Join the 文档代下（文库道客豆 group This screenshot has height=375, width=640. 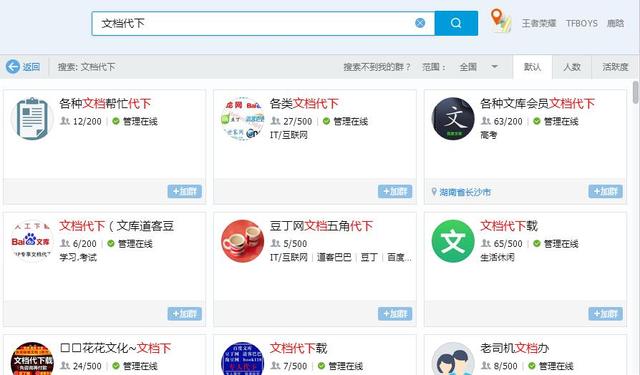pyautogui.click(x=184, y=314)
